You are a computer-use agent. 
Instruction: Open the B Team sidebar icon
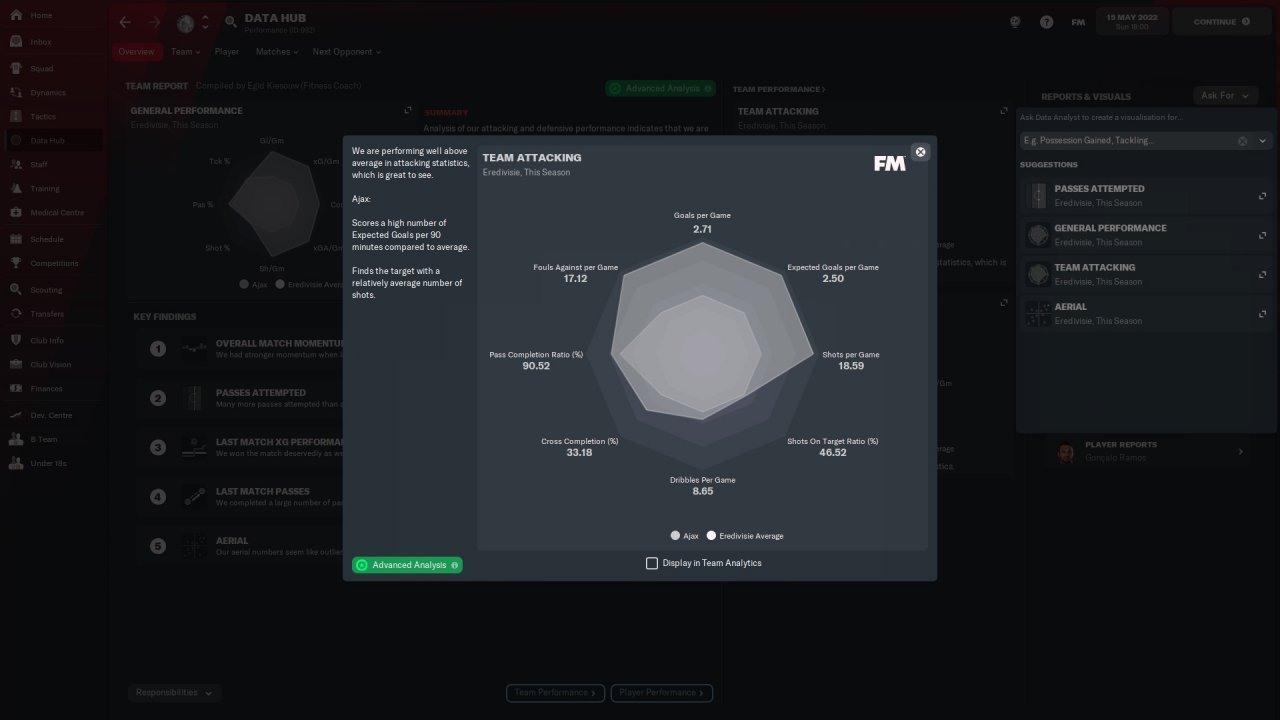click(x=16, y=439)
